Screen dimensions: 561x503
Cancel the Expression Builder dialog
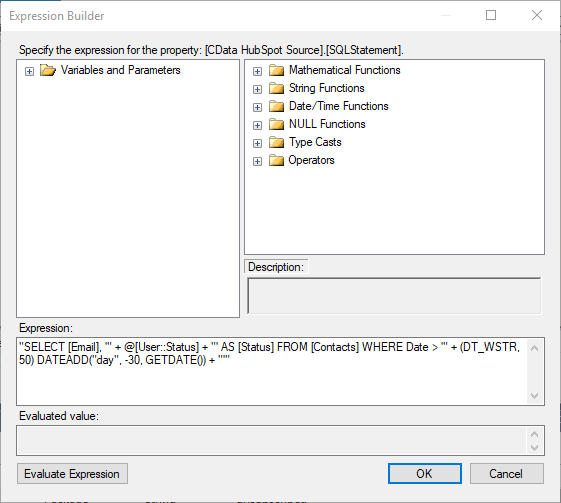click(x=507, y=474)
